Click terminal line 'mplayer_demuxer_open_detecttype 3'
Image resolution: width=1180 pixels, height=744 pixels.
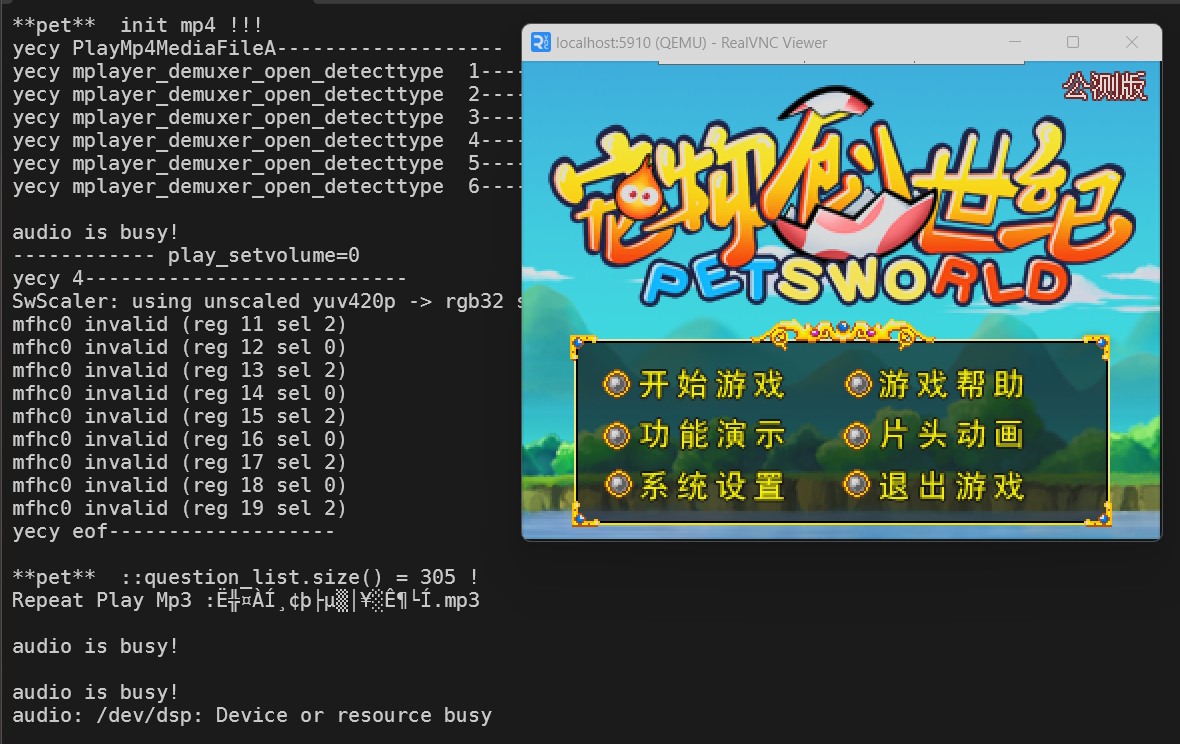click(x=266, y=117)
